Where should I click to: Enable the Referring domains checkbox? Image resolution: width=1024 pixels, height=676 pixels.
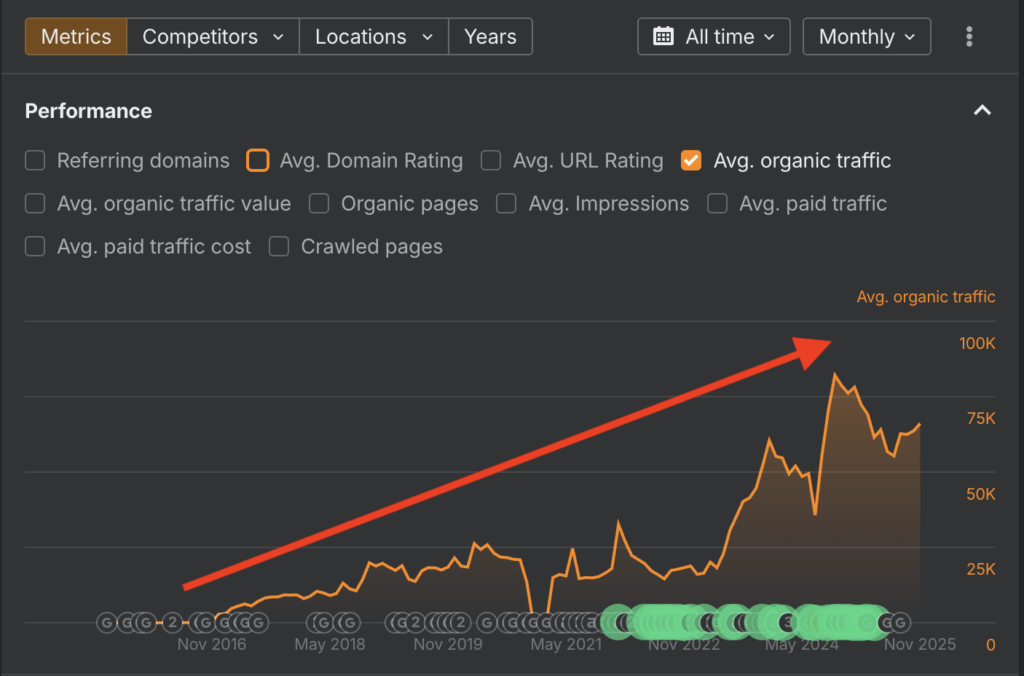click(36, 160)
